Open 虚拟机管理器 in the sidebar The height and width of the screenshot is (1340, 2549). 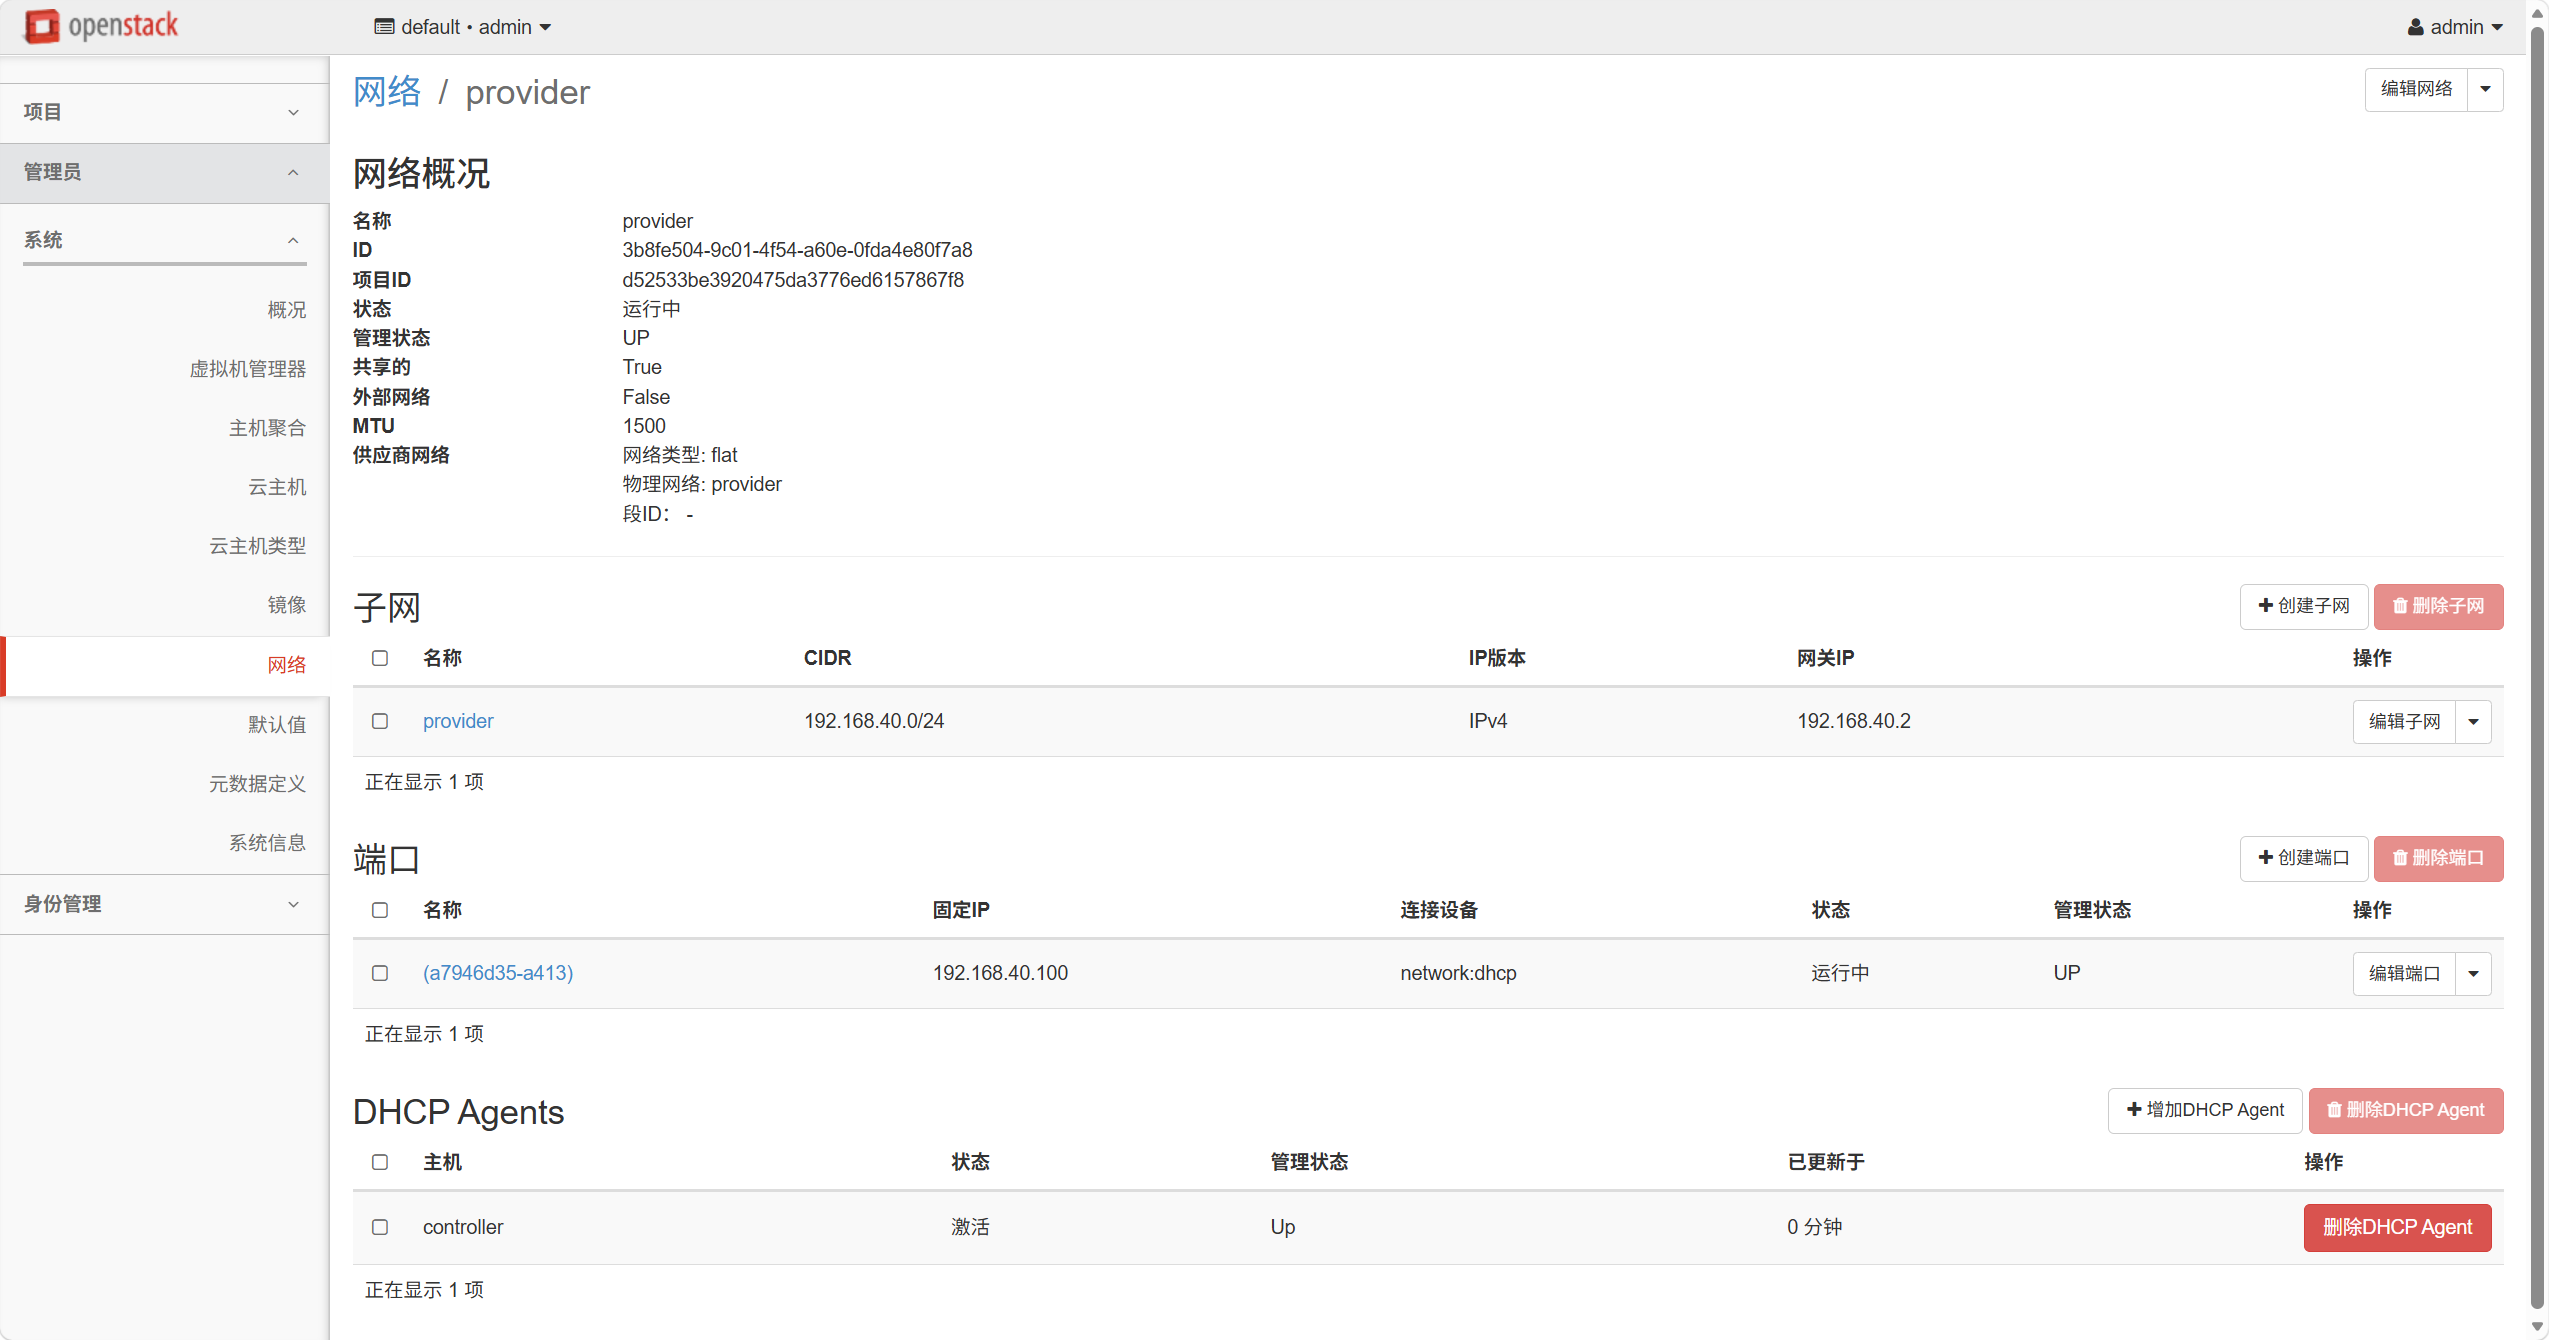pos(248,369)
